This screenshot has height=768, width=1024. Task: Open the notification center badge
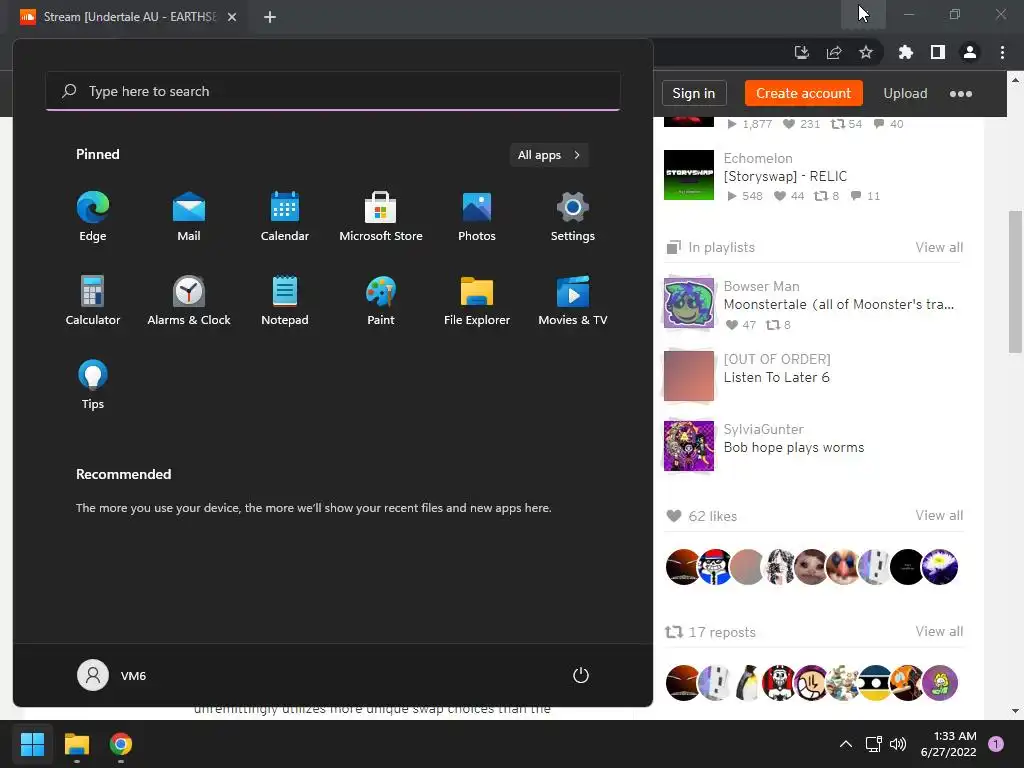coord(996,744)
